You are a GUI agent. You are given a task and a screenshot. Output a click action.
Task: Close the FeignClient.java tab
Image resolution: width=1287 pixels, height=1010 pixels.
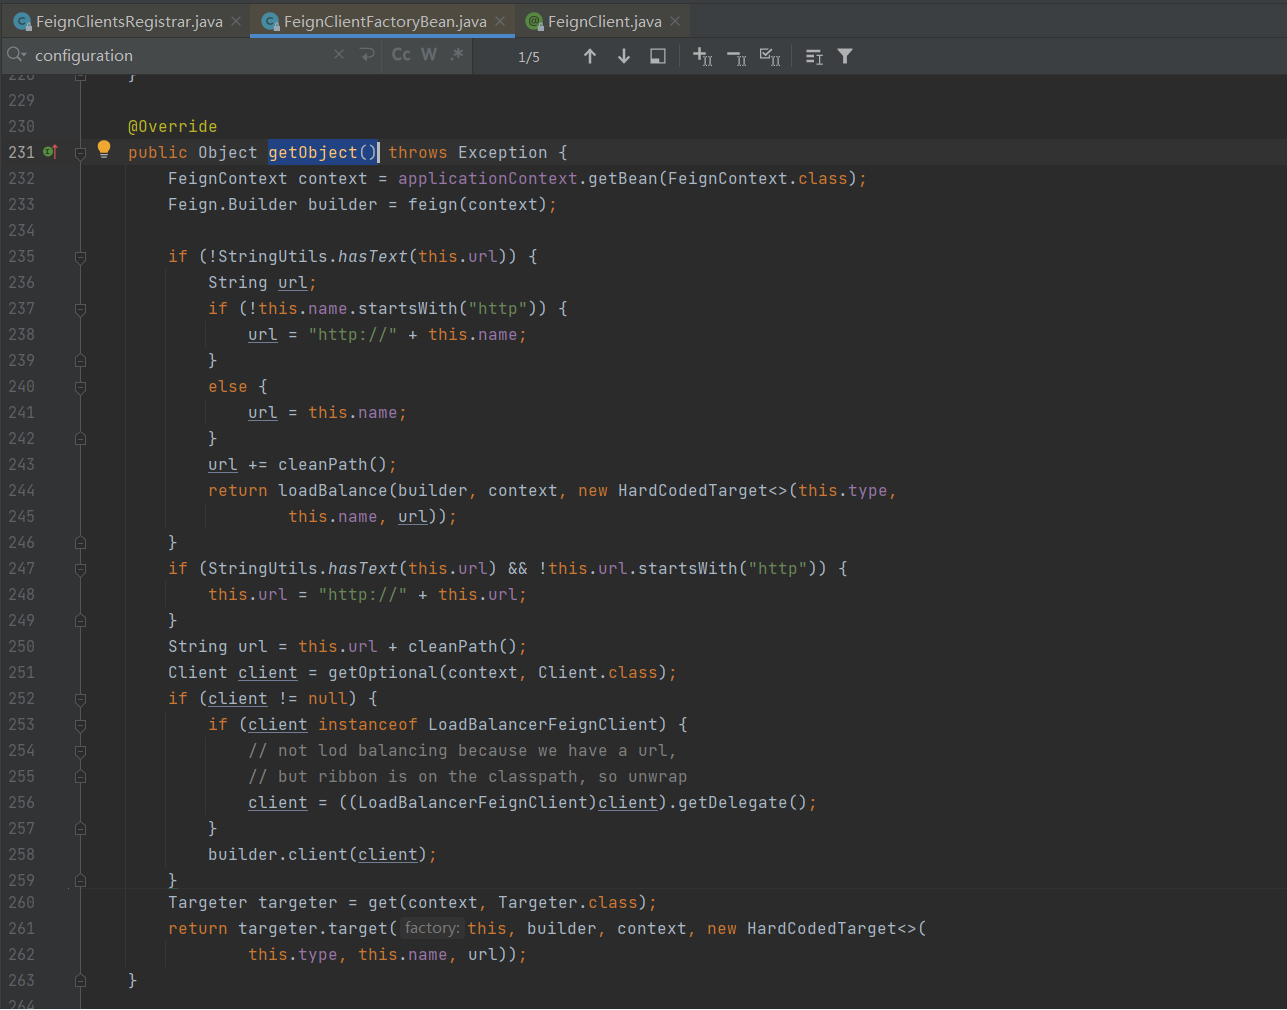675,21
